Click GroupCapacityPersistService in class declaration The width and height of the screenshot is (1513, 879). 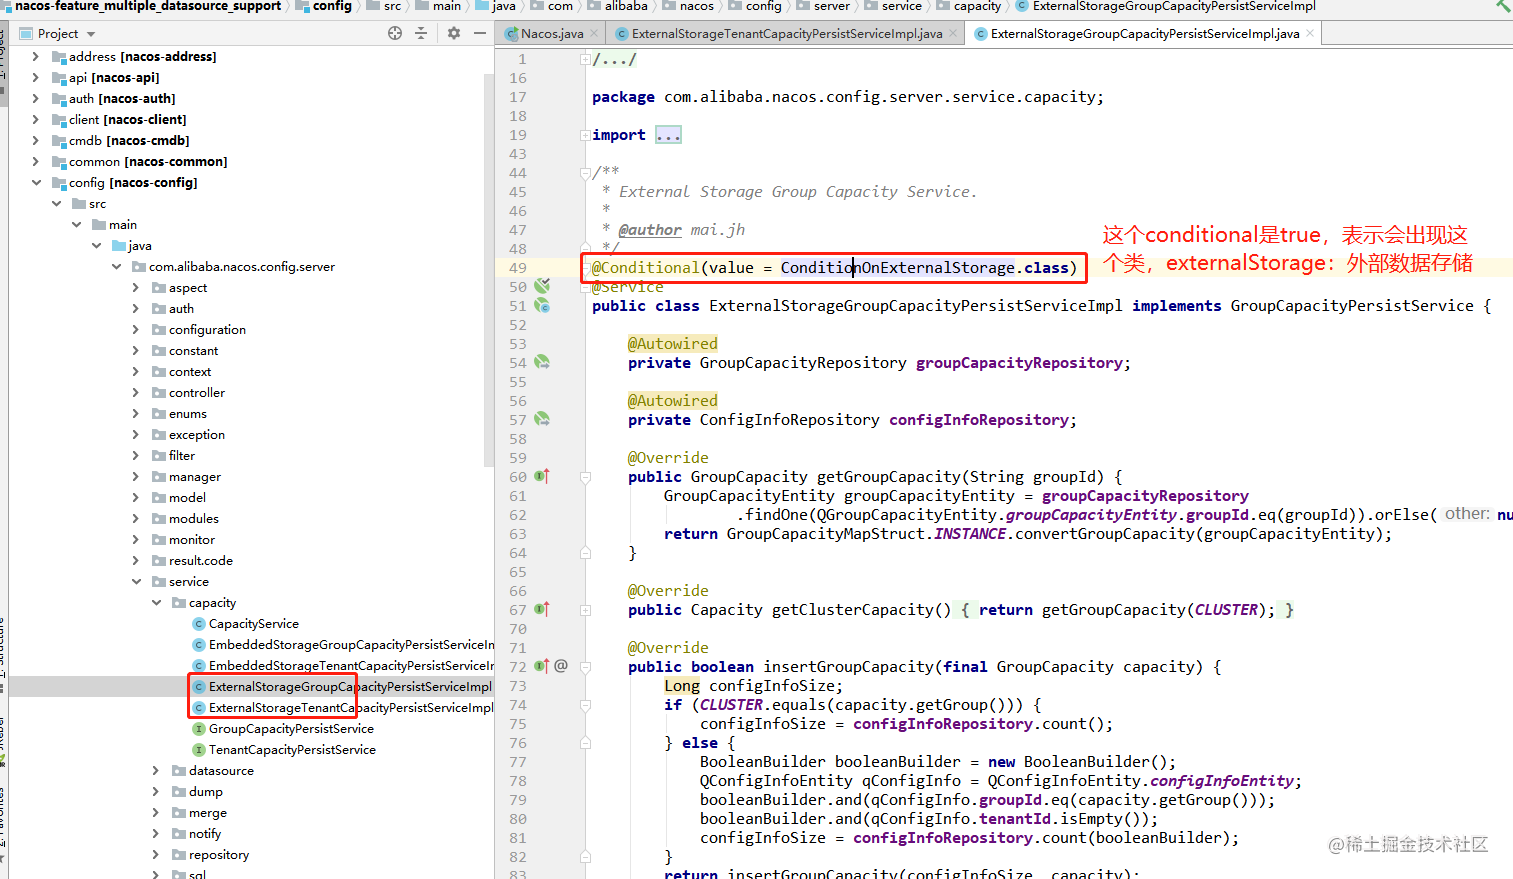click(1352, 305)
